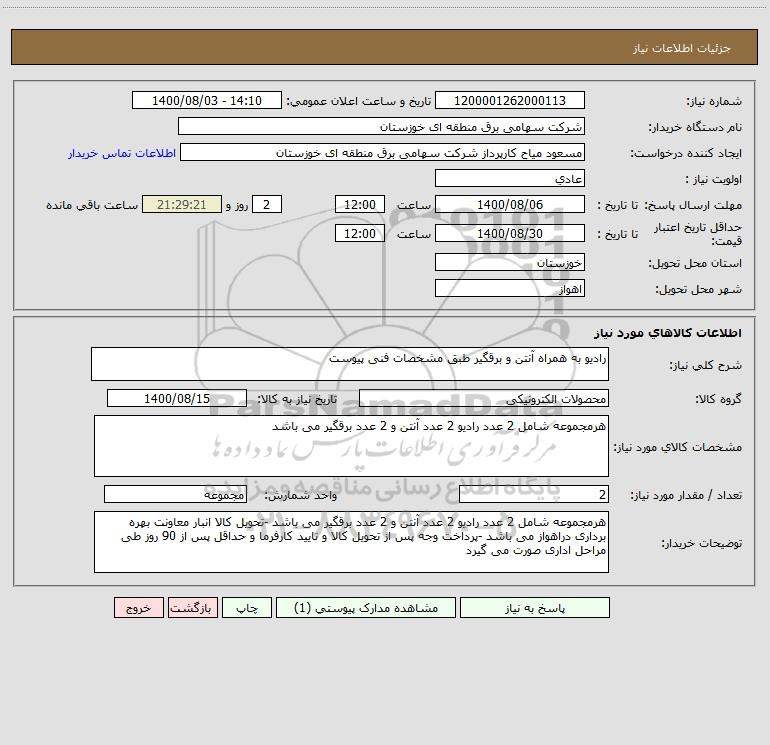Click the مهلت ارسال پاسخ label
The width and height of the screenshot is (770, 745).
(693, 205)
